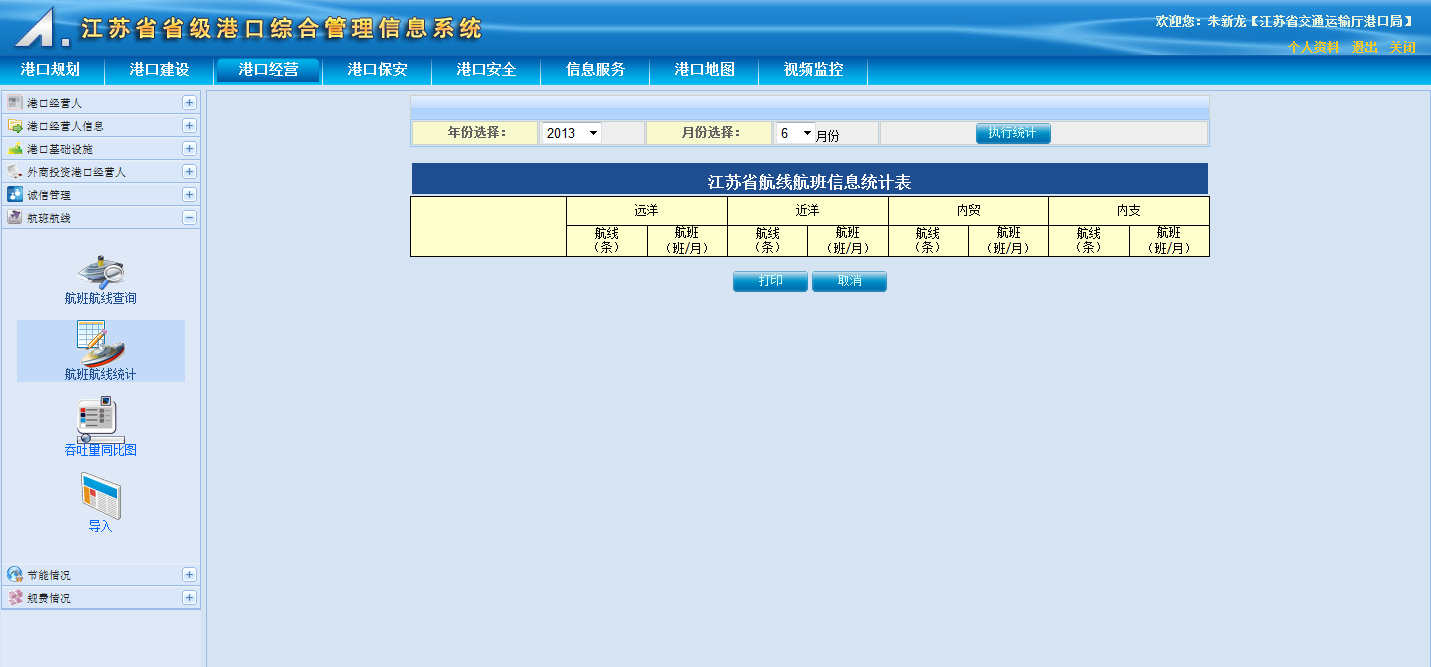
Task: Open the month selection dropdown
Action: coord(795,133)
